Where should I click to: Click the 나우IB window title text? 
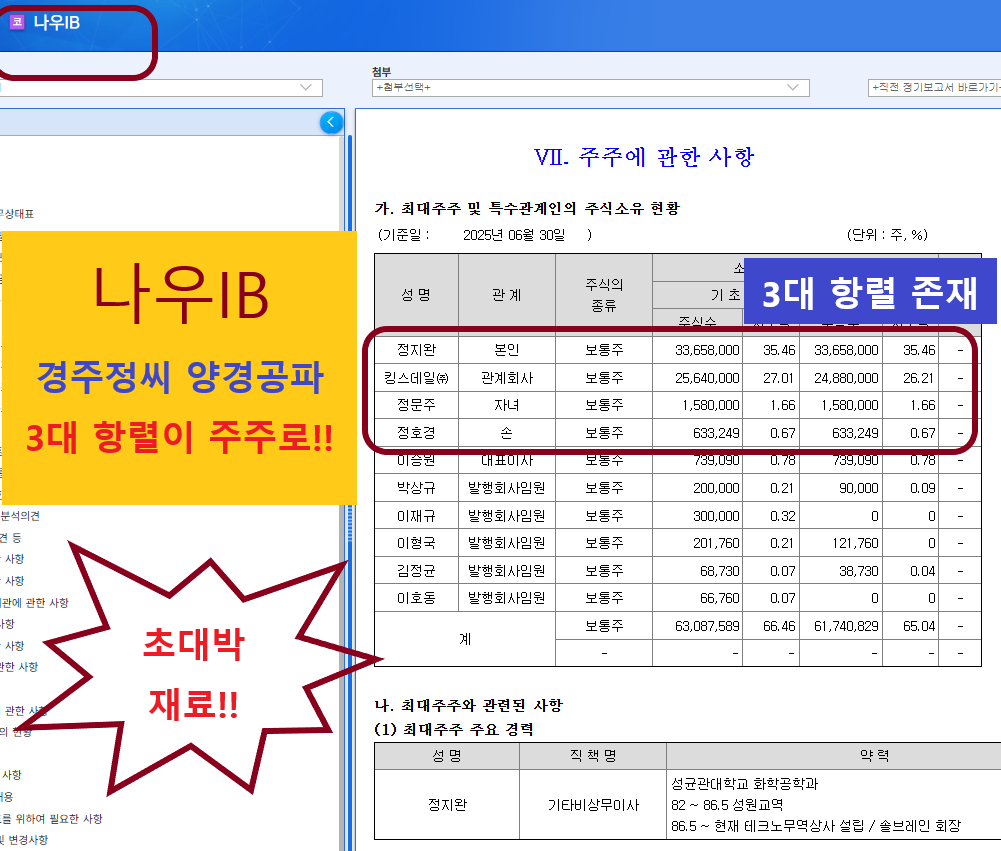coord(57,22)
